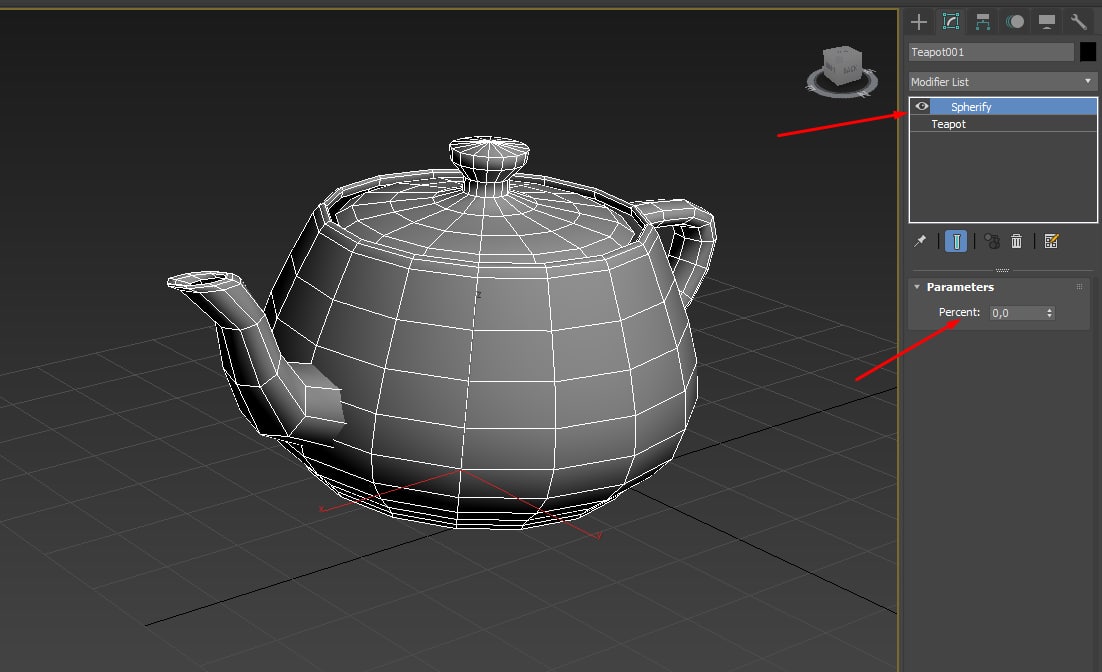The width and height of the screenshot is (1102, 672).
Task: Click the Parameters rollout grip handle
Action: tap(1079, 287)
